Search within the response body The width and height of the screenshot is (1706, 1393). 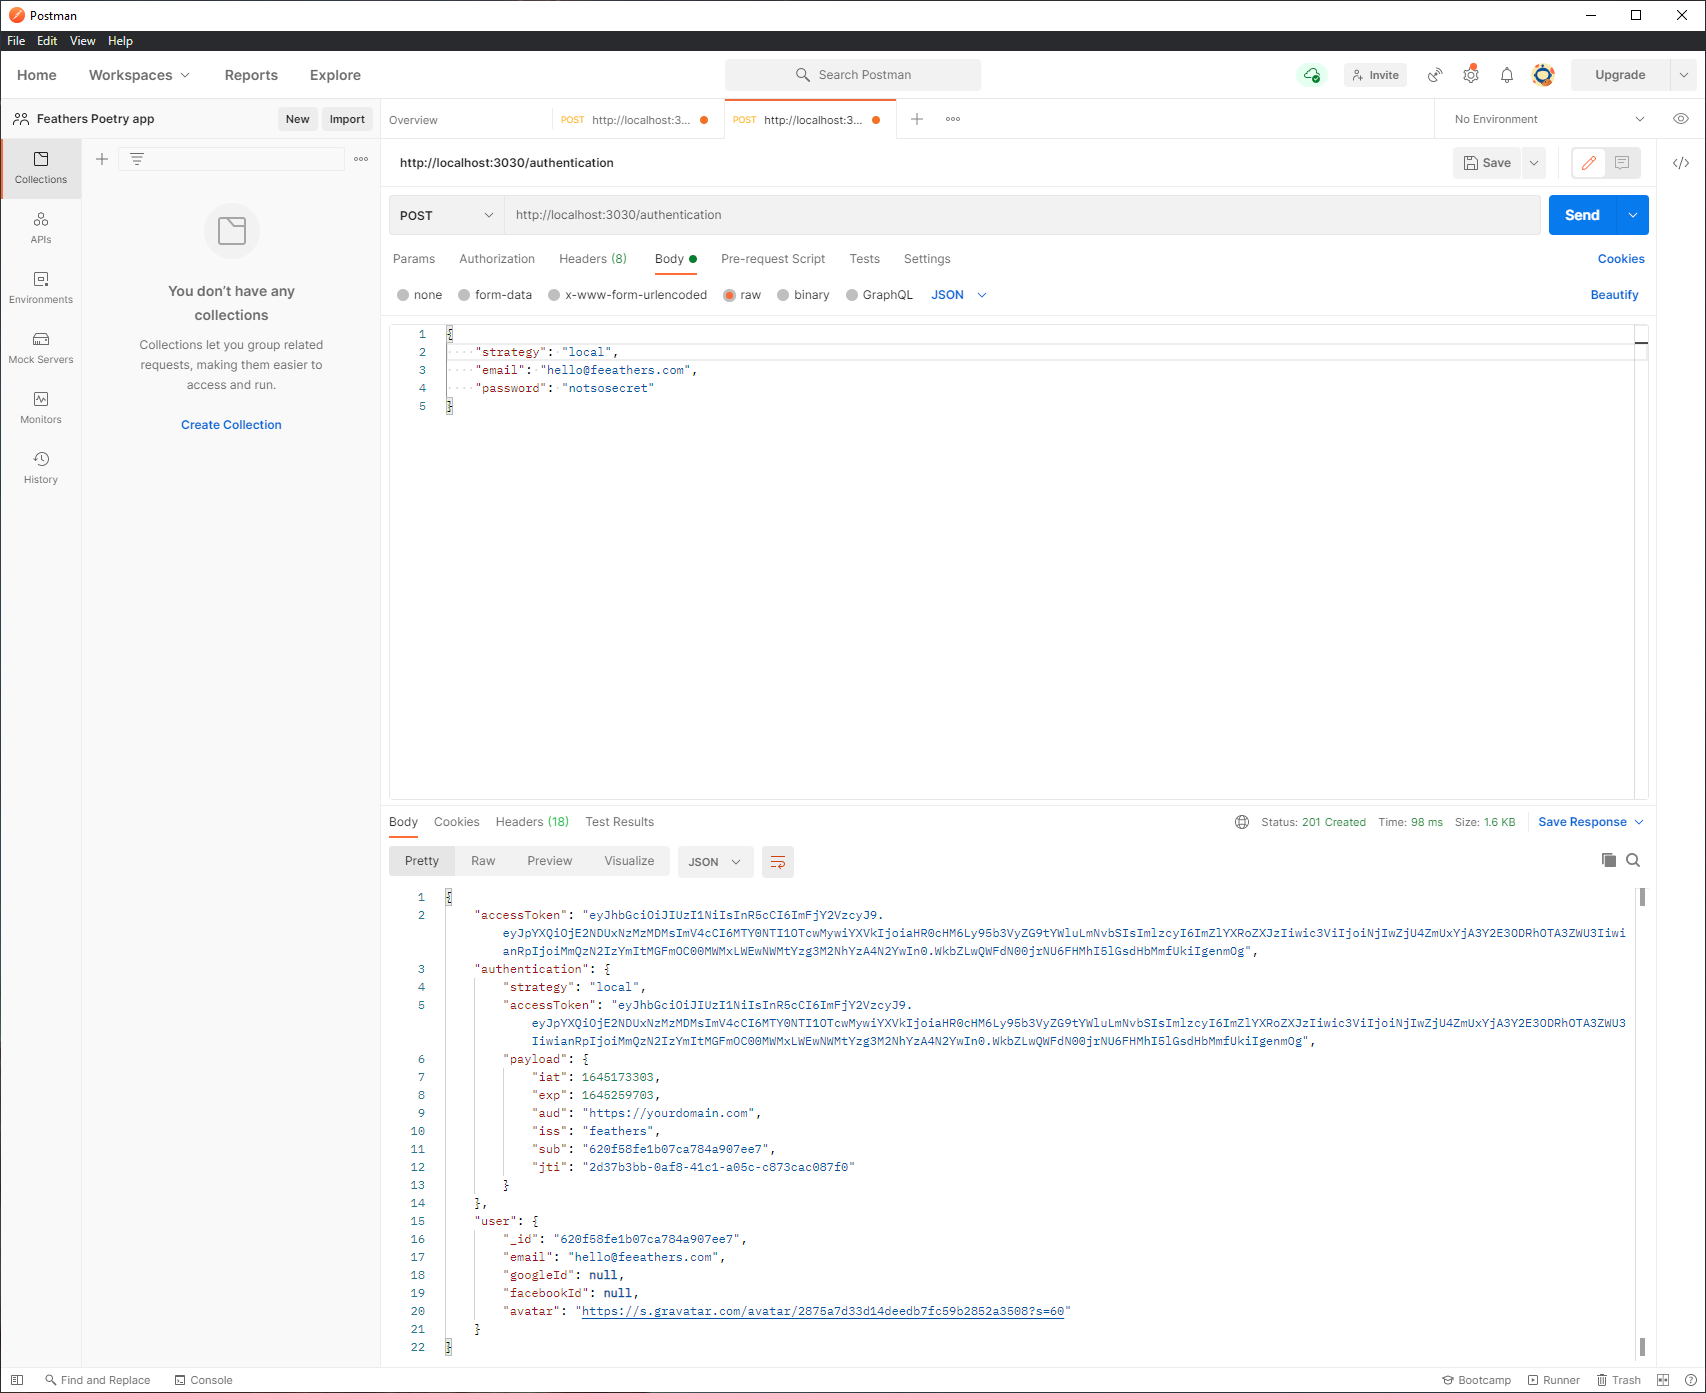click(x=1633, y=860)
